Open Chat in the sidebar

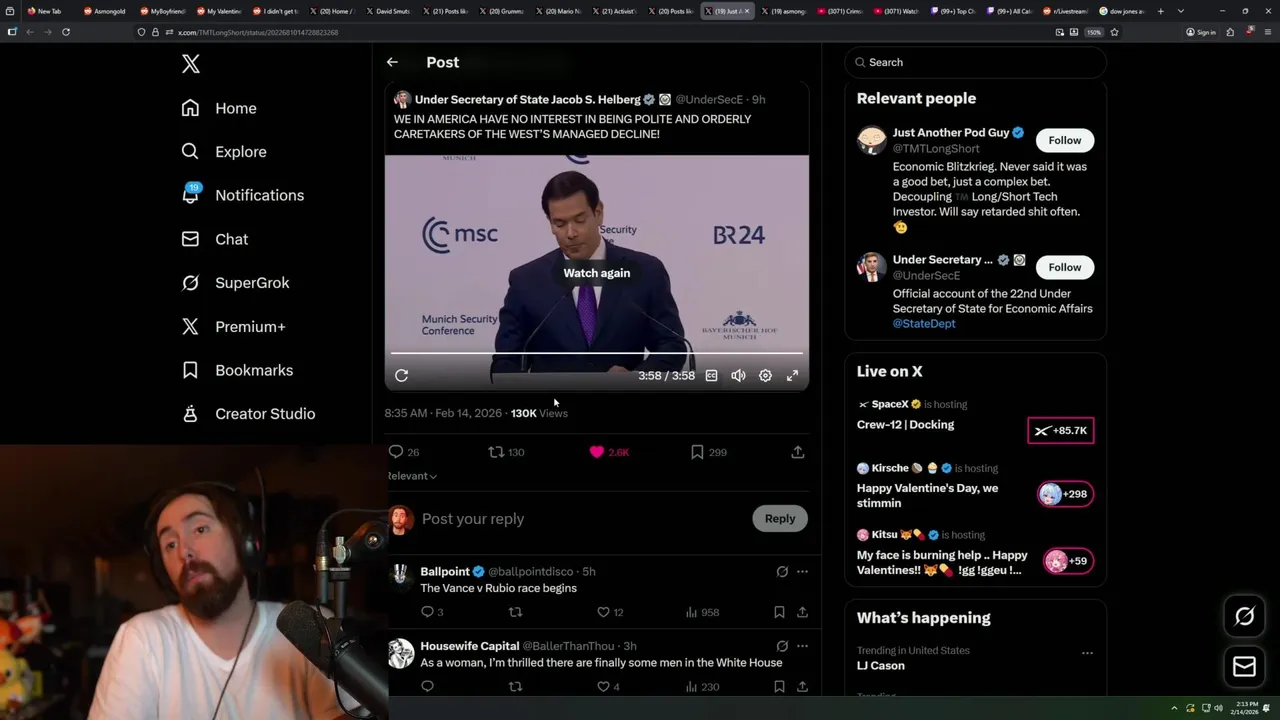pos(214,239)
